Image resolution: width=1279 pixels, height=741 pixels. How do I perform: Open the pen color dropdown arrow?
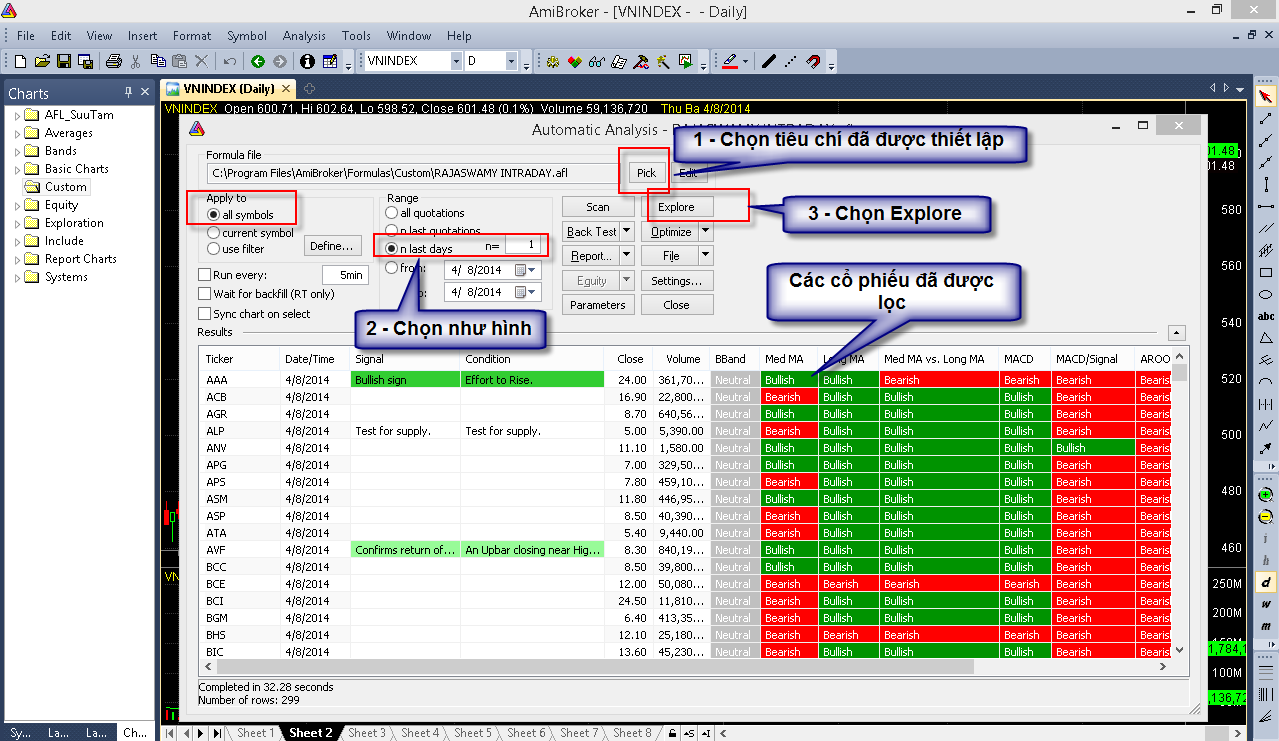(746, 61)
